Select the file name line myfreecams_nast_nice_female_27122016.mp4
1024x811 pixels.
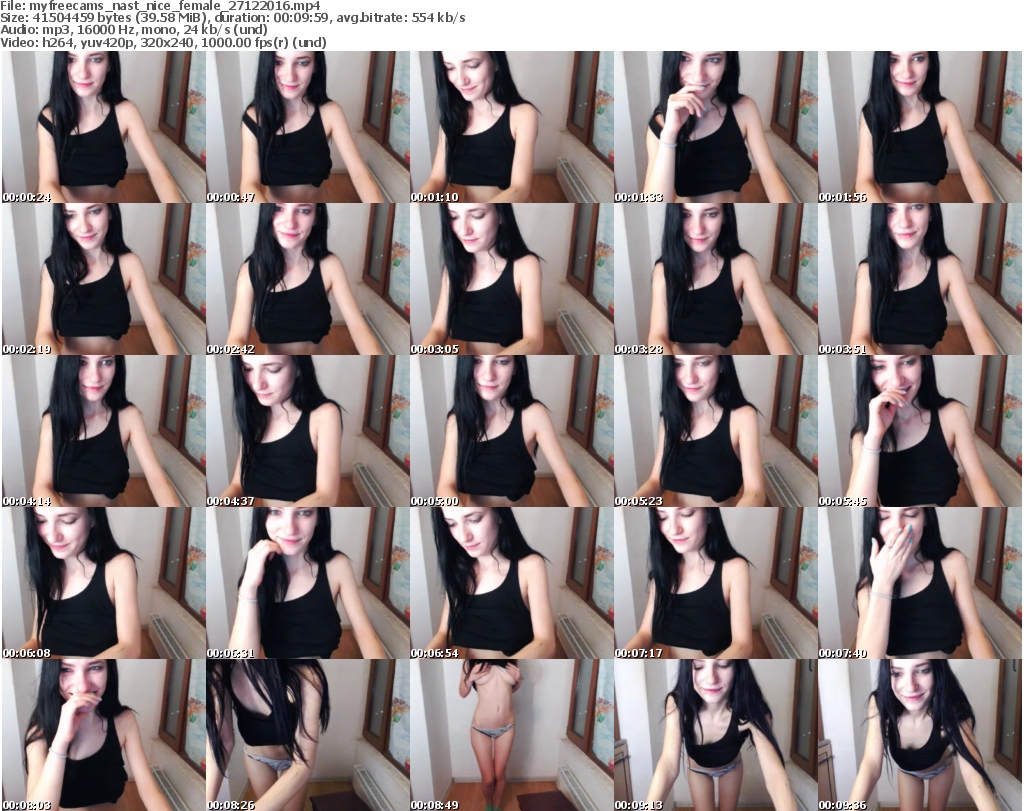point(161,6)
